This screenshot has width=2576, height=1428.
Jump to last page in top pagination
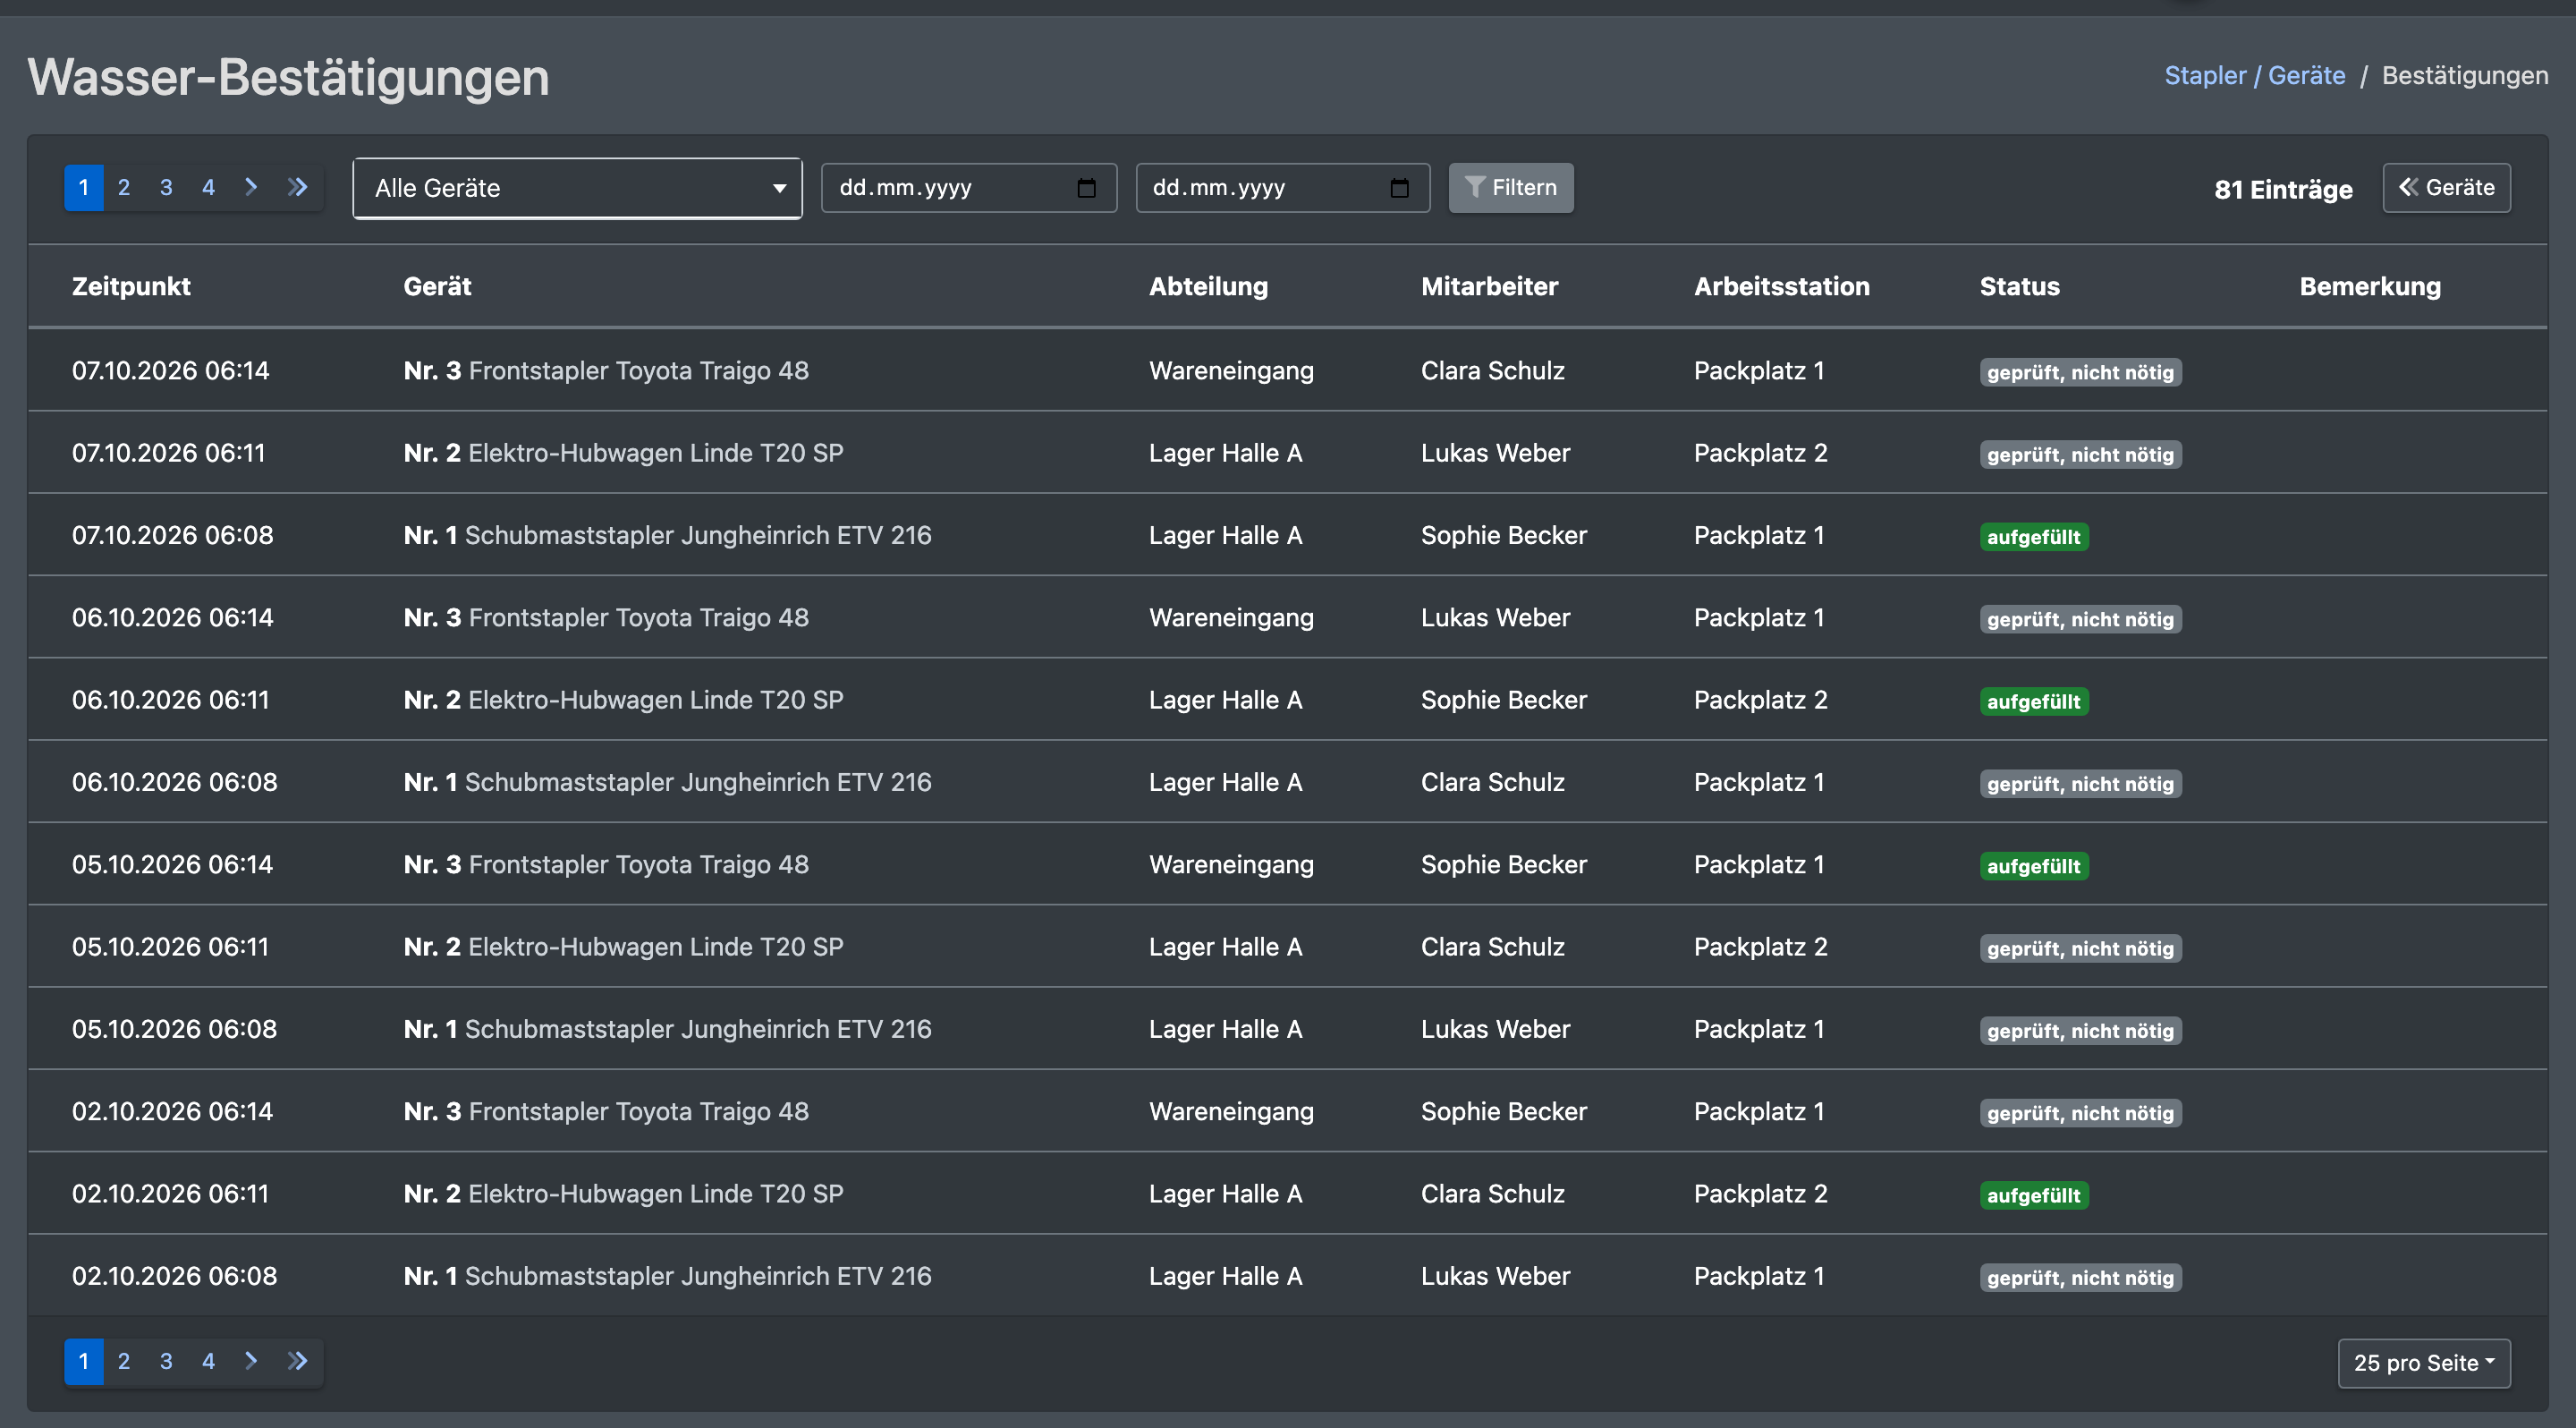(x=297, y=187)
